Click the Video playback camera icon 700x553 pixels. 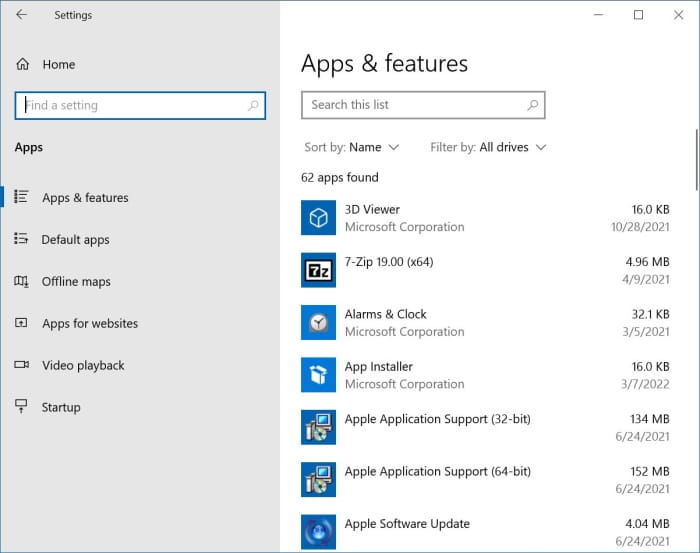[x=21, y=365]
